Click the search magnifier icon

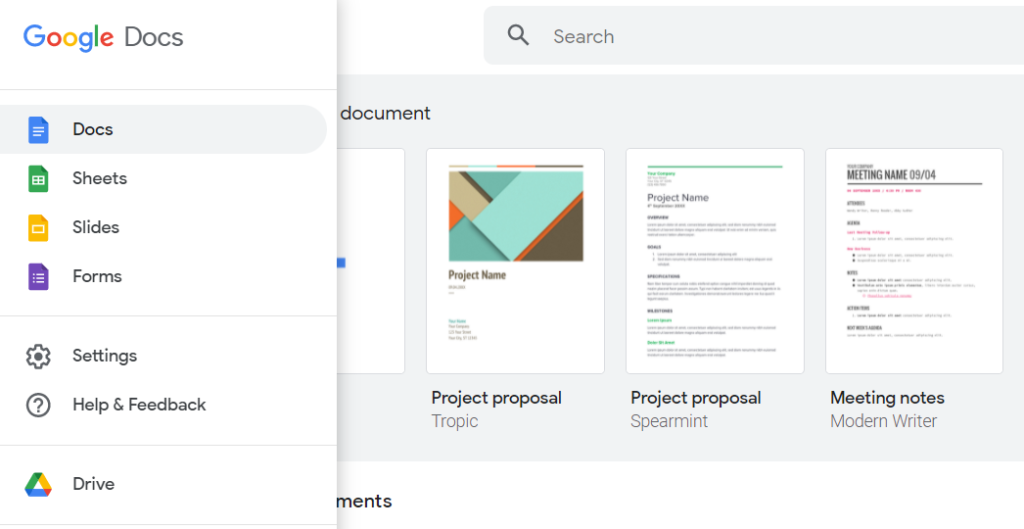[518, 35]
